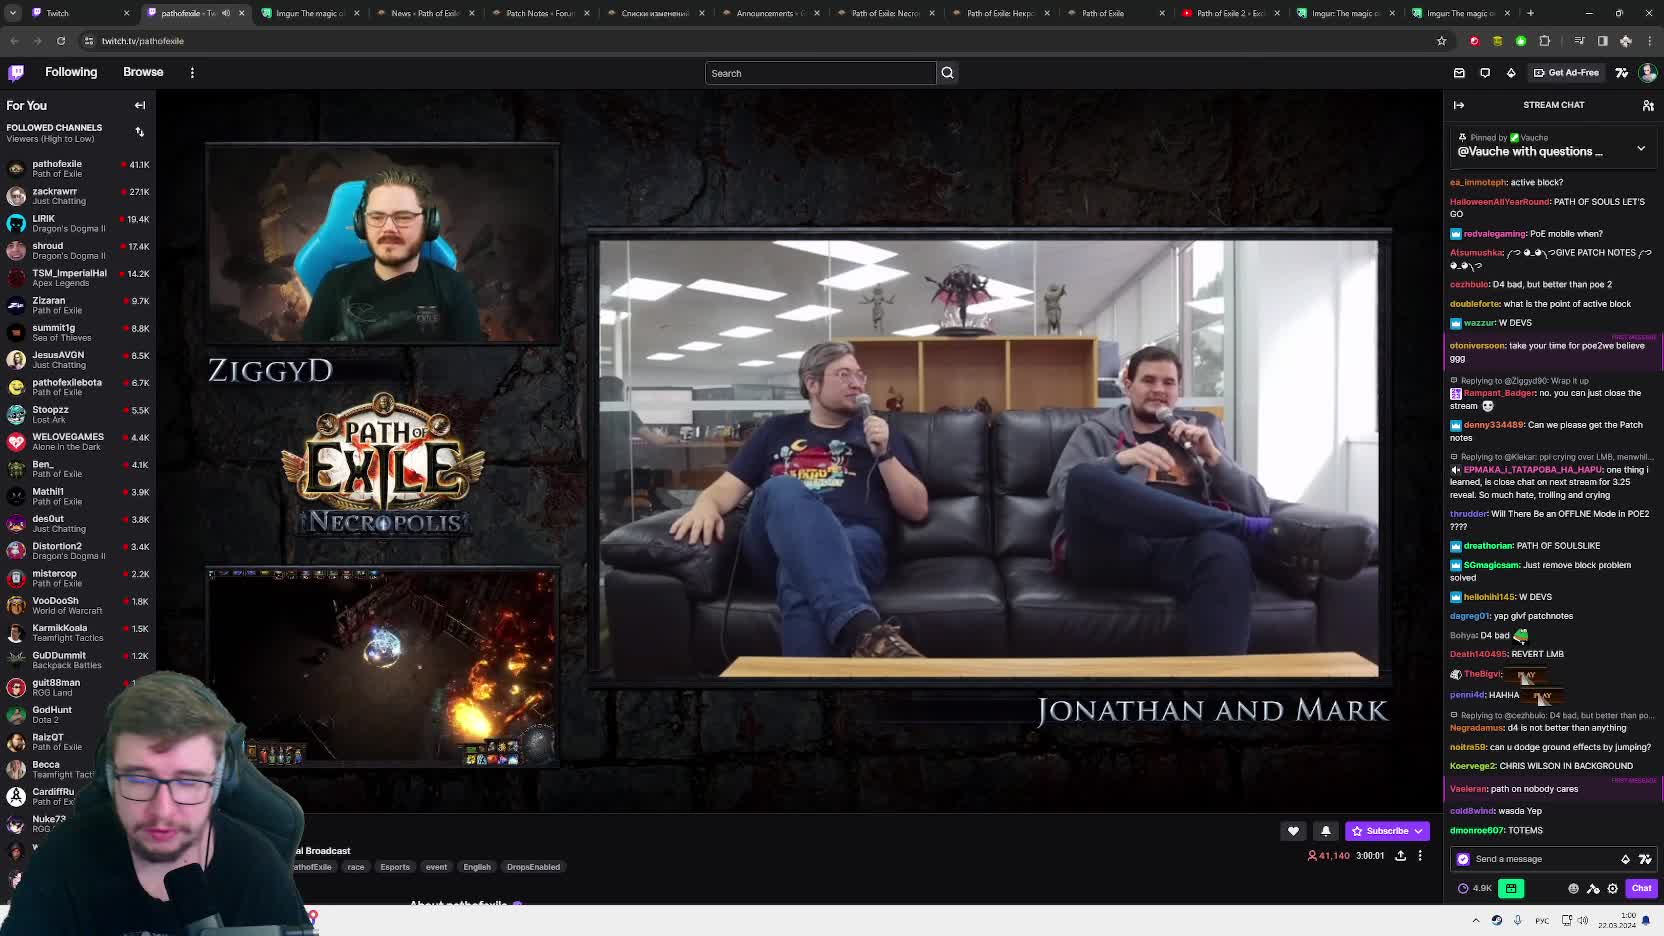This screenshot has height=936, width=1664.
Task: Toggle stream notifications bell
Action: point(1326,831)
